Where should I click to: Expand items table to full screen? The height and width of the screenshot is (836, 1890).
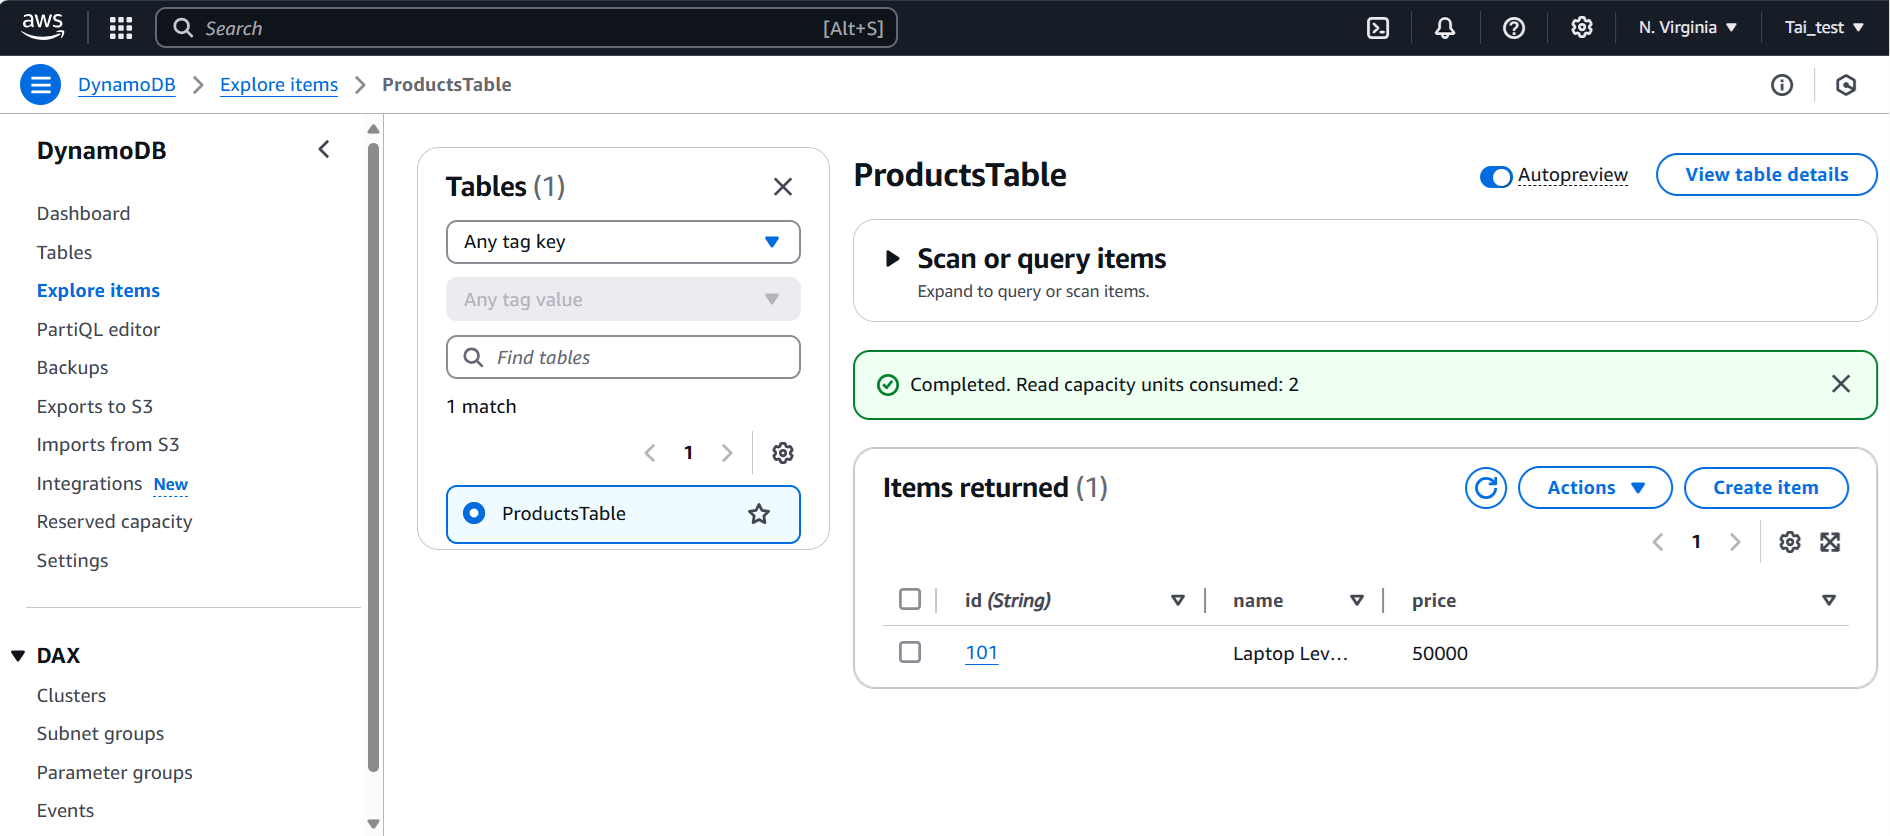[x=1830, y=542]
